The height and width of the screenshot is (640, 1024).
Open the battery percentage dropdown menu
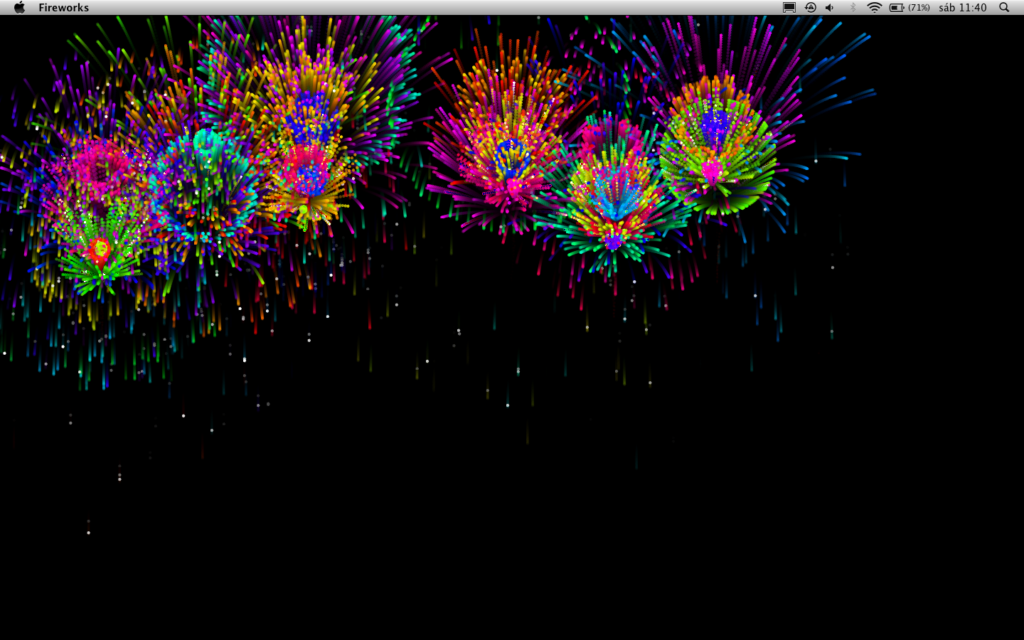coord(919,7)
